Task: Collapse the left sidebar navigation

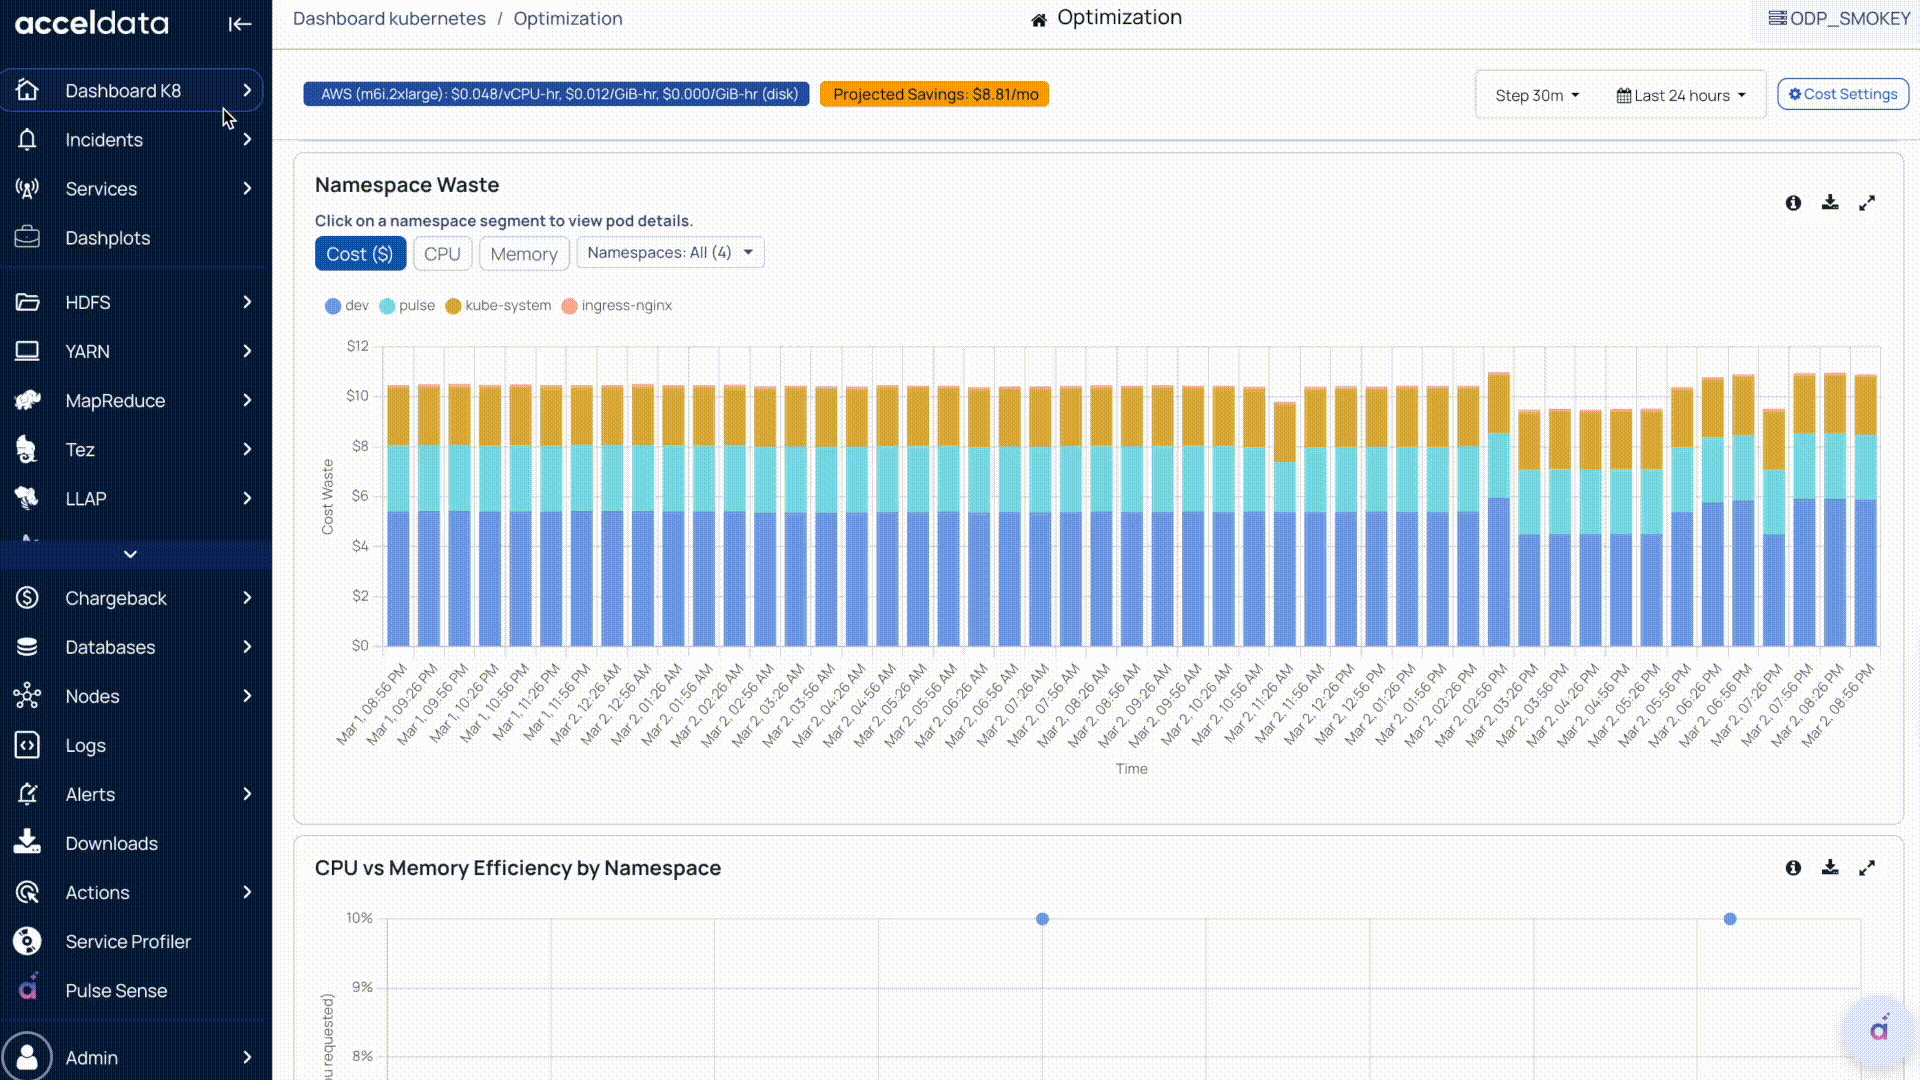Action: (x=239, y=24)
